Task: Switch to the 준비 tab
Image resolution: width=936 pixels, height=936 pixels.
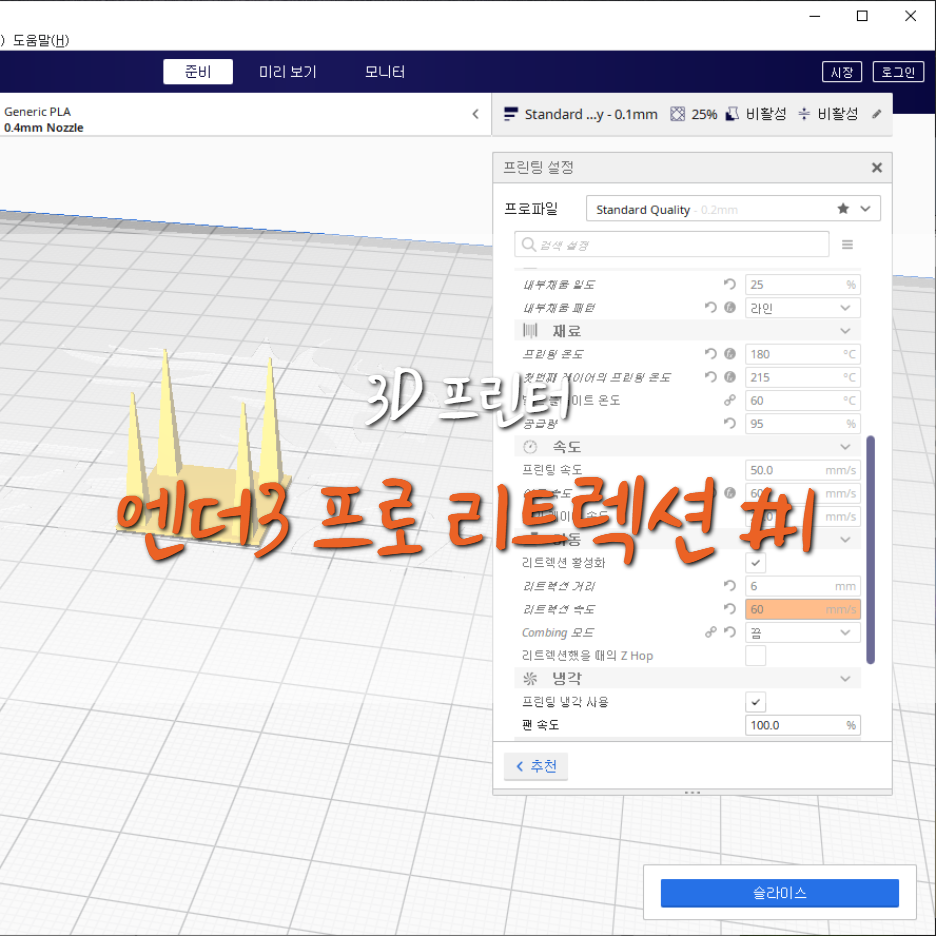Action: pos(198,72)
